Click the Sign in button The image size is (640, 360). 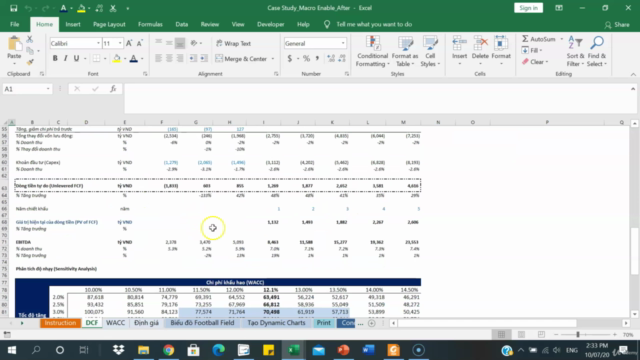coord(529,8)
